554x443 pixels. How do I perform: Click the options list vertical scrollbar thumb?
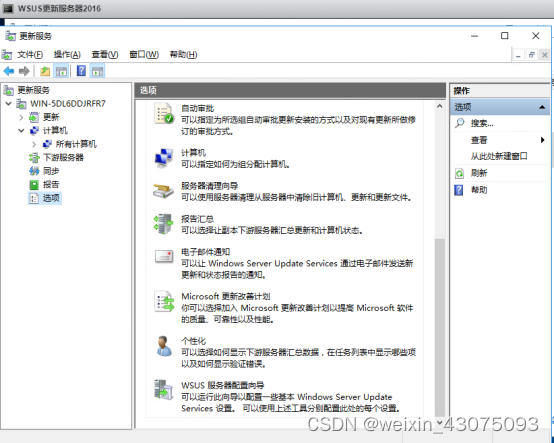(440, 327)
